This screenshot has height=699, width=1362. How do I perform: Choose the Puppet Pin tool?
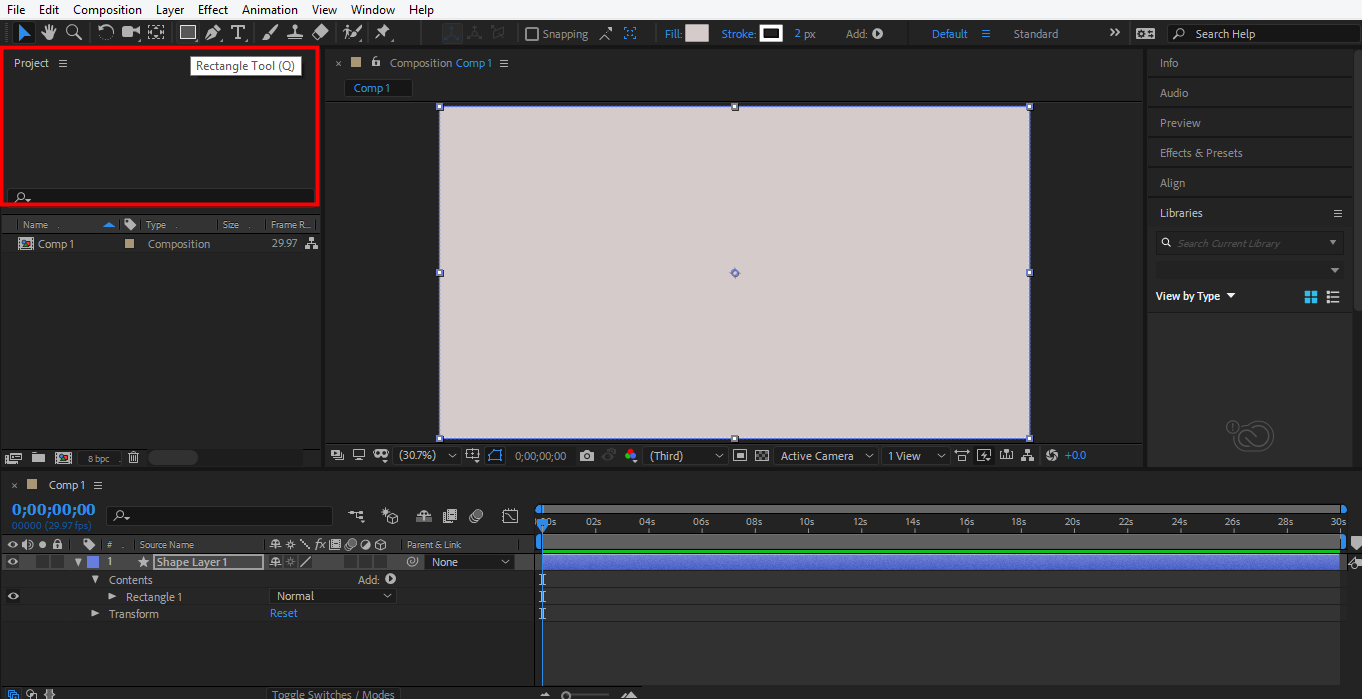coord(382,33)
